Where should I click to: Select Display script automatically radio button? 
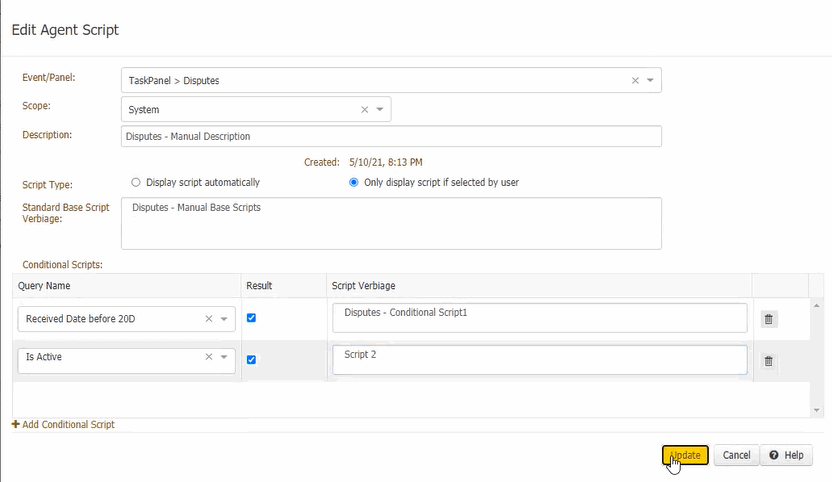coord(136,183)
